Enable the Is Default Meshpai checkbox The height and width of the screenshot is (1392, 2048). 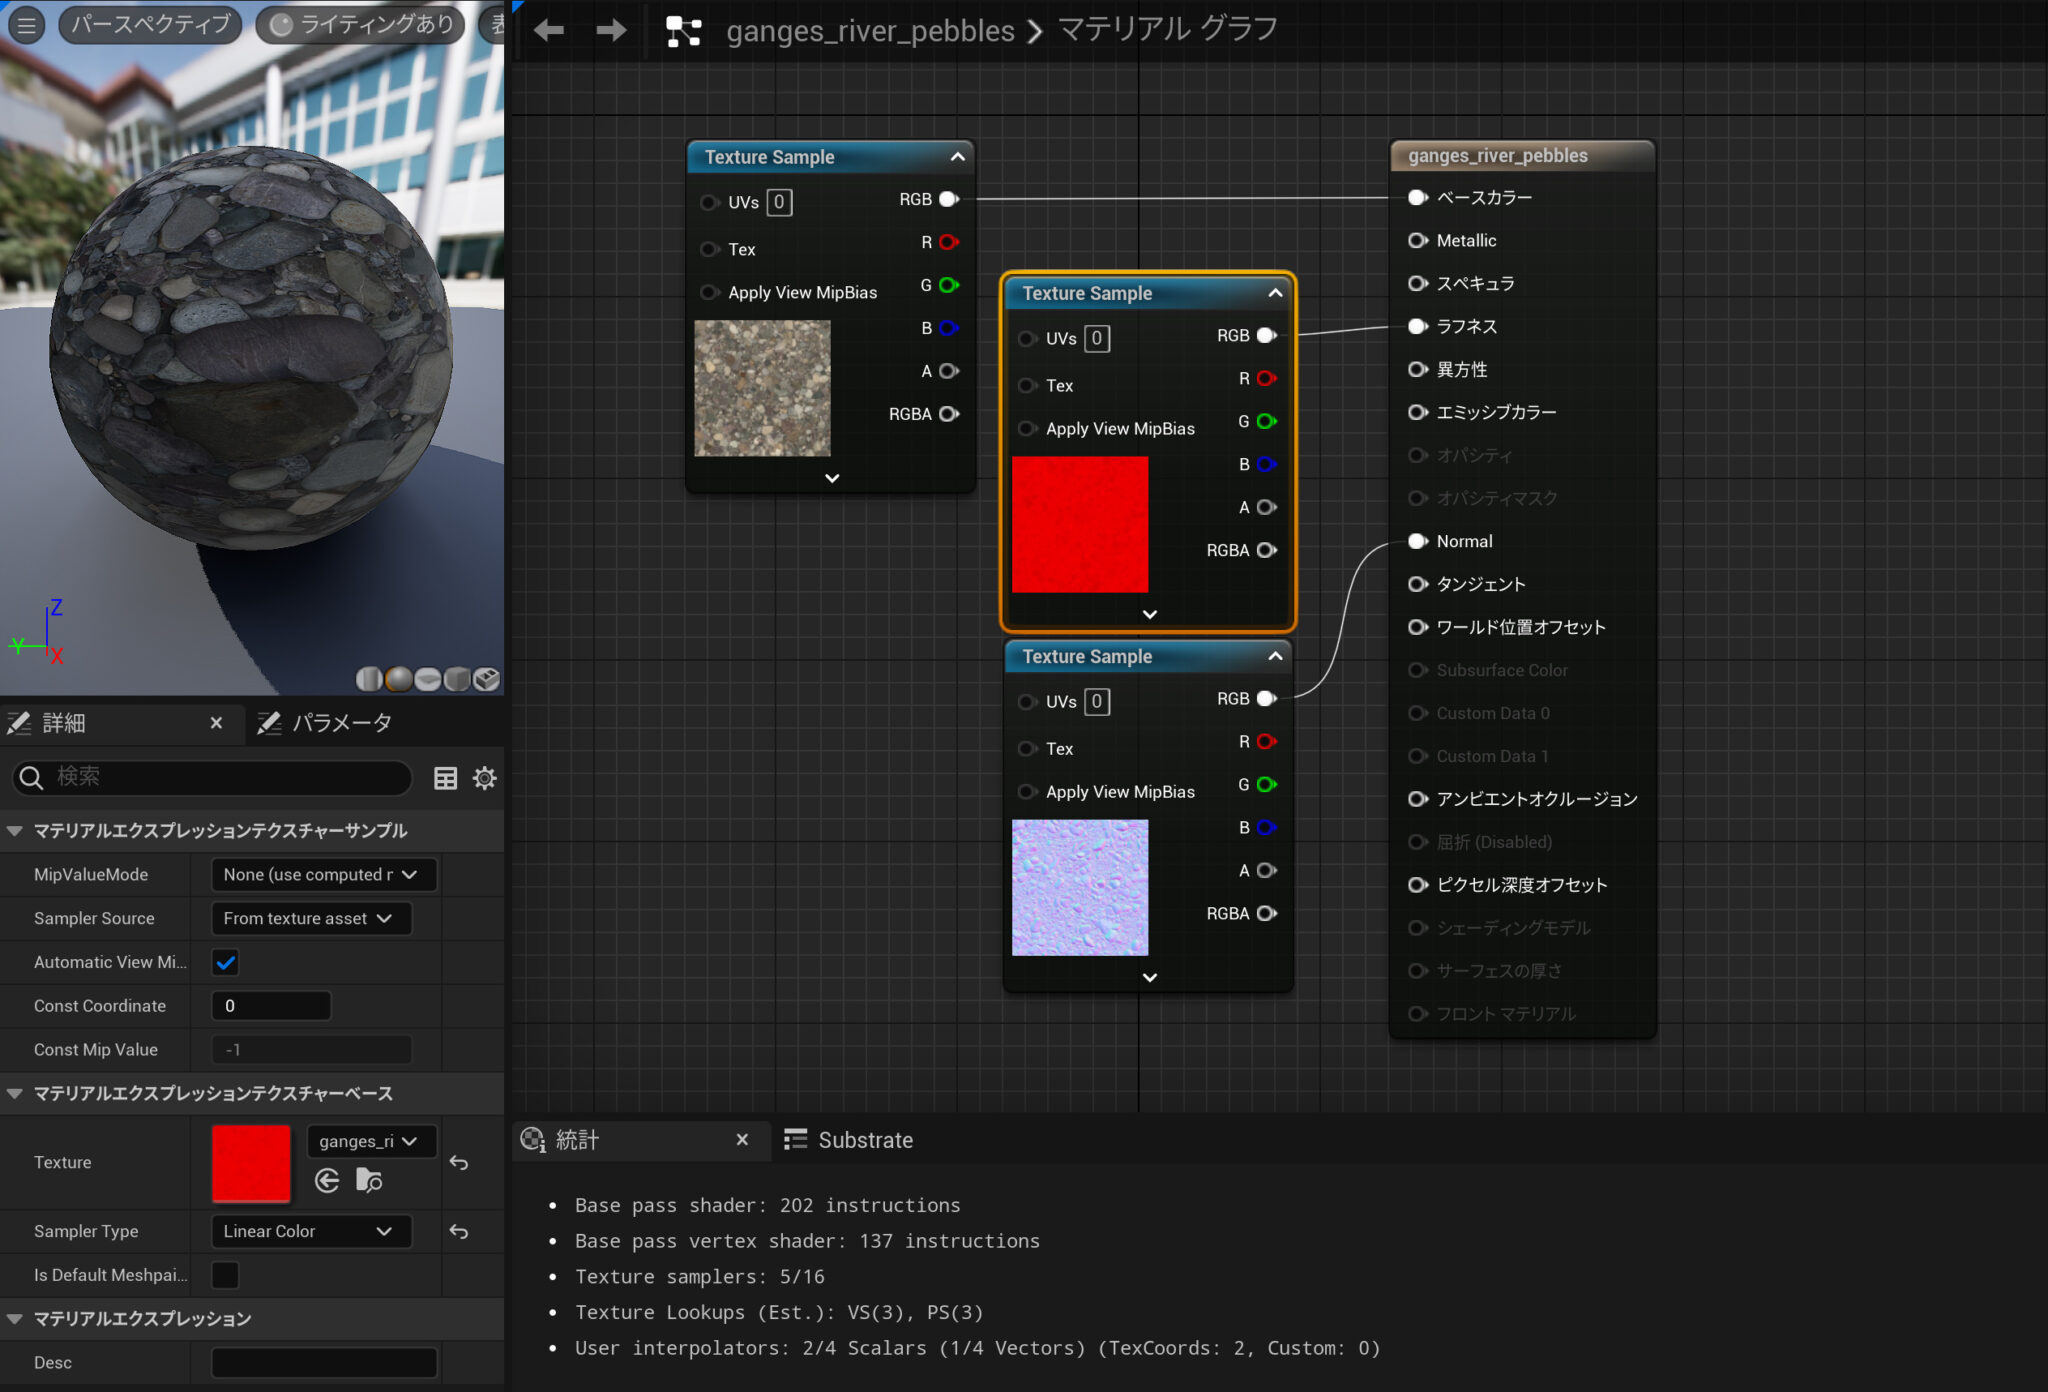tap(225, 1275)
